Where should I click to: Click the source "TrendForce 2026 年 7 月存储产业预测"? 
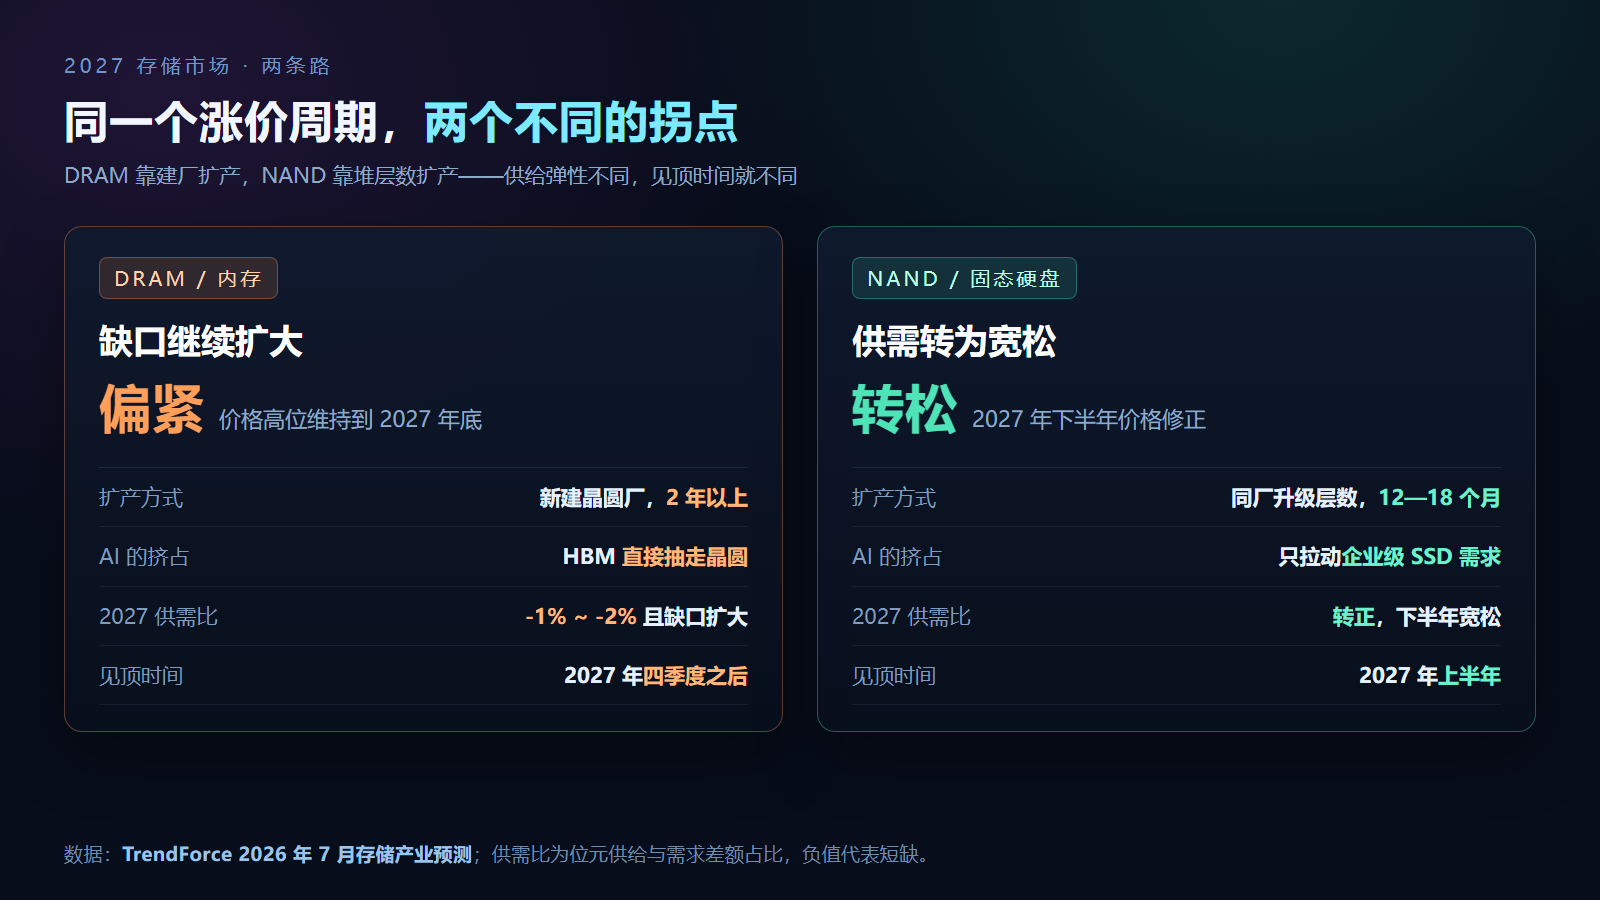(297, 855)
